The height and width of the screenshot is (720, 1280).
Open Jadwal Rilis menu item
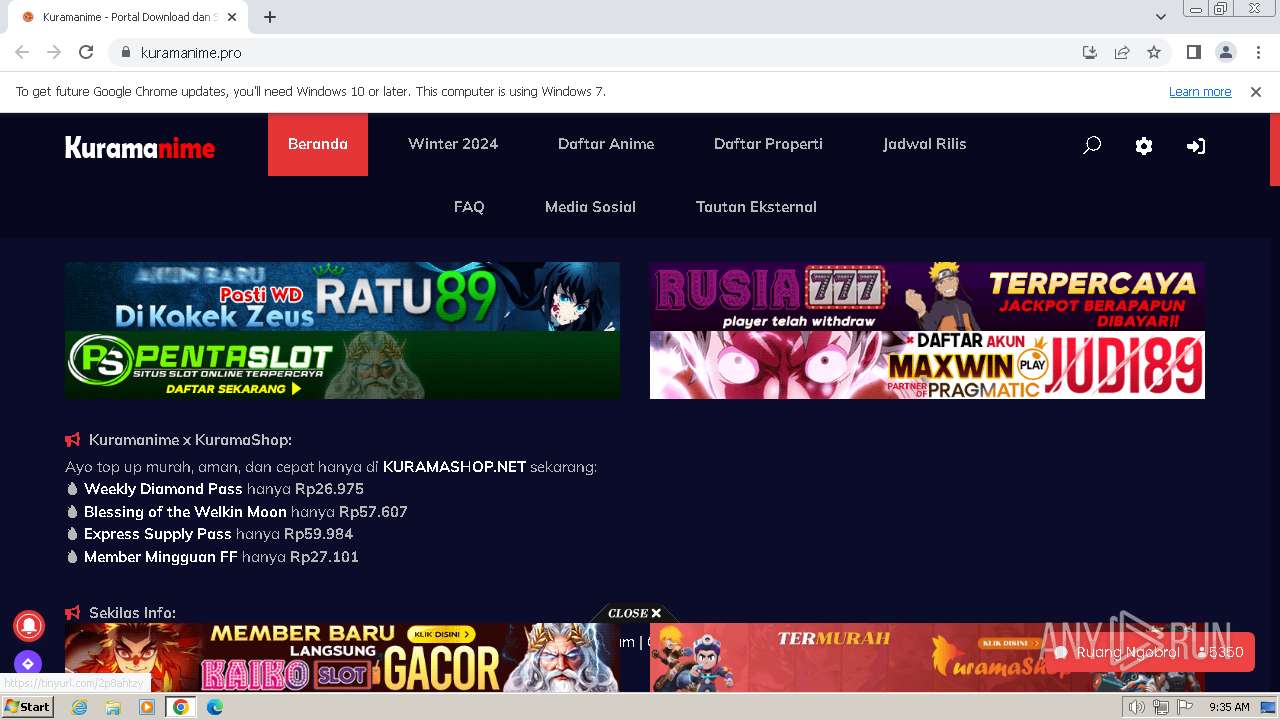(x=924, y=144)
